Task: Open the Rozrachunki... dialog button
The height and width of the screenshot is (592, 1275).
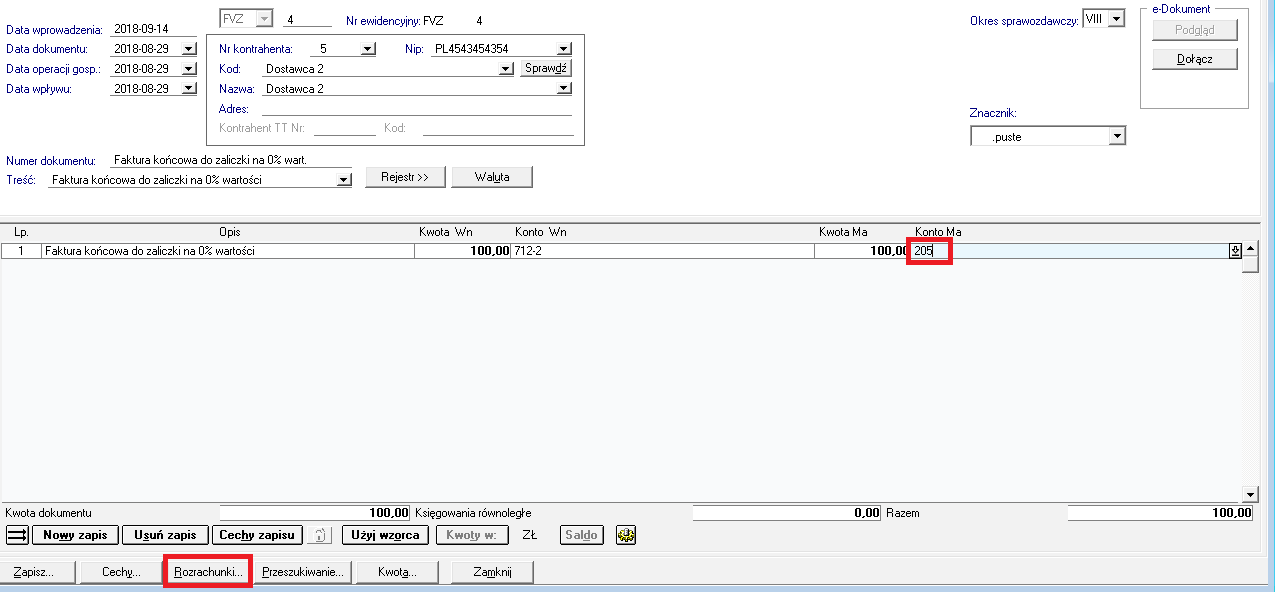Action: click(x=208, y=573)
